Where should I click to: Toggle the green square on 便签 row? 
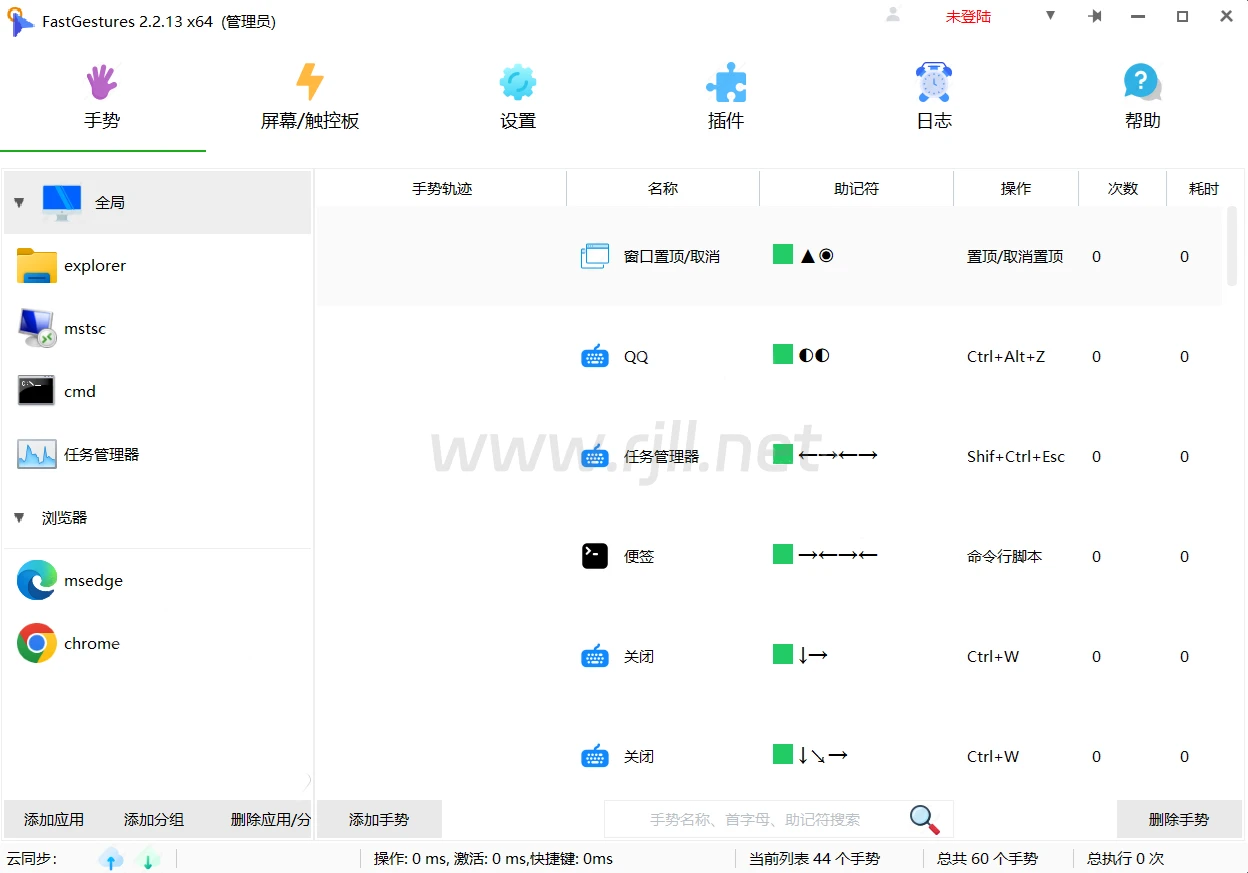tap(783, 554)
